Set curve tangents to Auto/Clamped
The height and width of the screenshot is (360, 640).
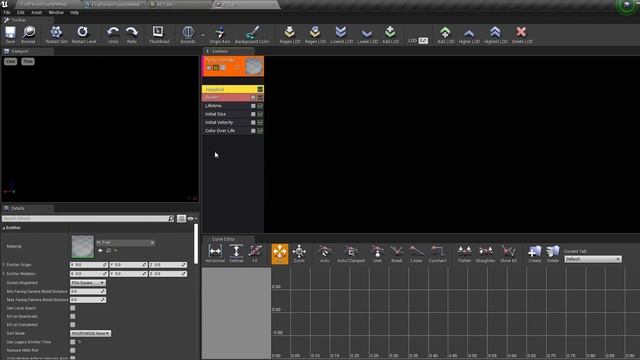(x=351, y=253)
